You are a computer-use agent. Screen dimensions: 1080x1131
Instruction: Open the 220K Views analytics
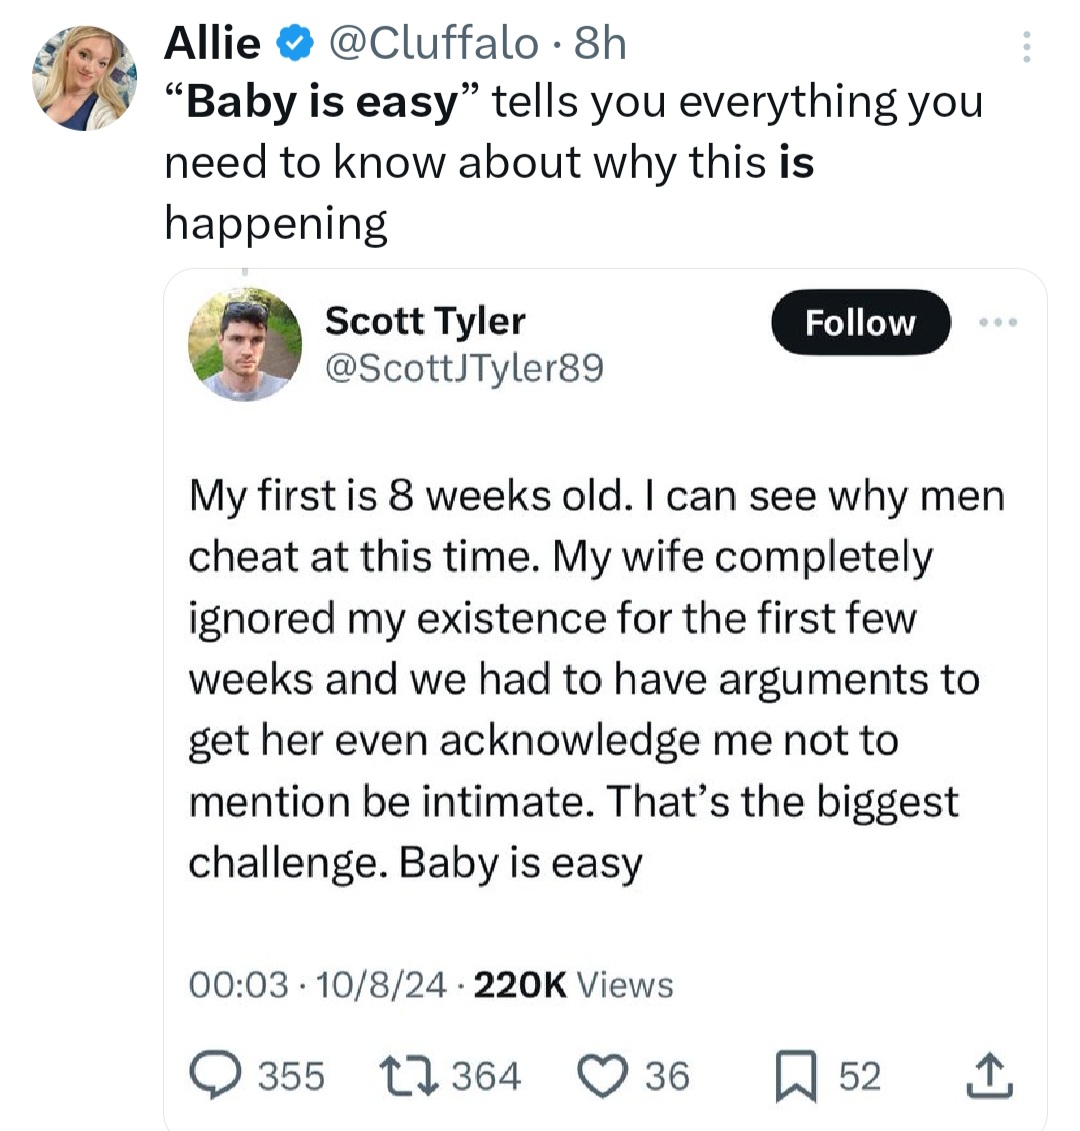point(572,985)
